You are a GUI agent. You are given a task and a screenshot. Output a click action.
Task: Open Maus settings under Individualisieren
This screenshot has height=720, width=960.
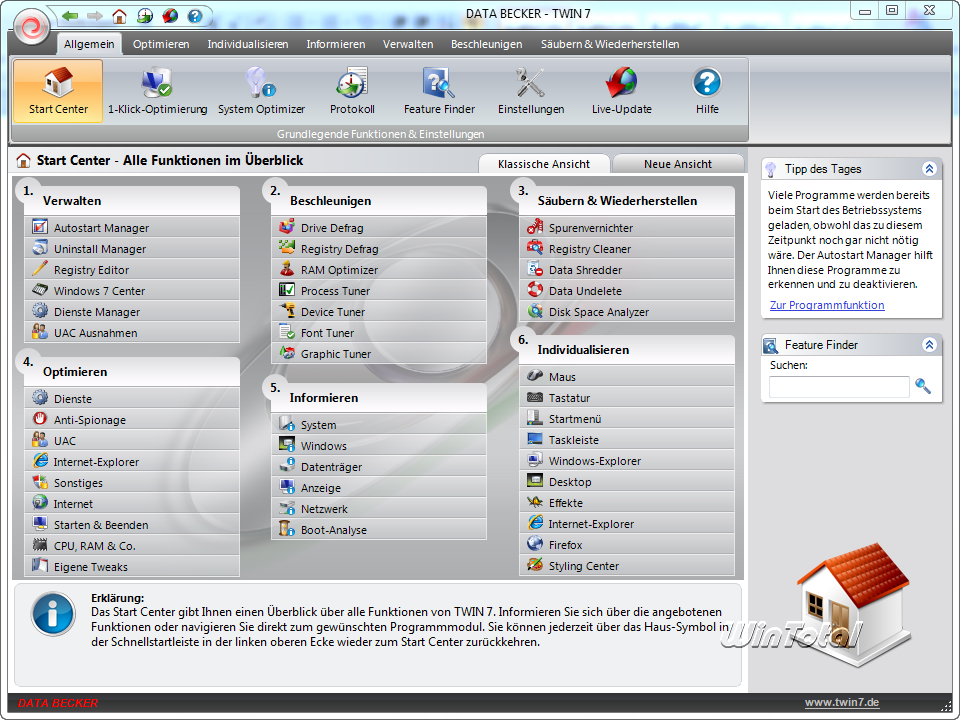627,377
